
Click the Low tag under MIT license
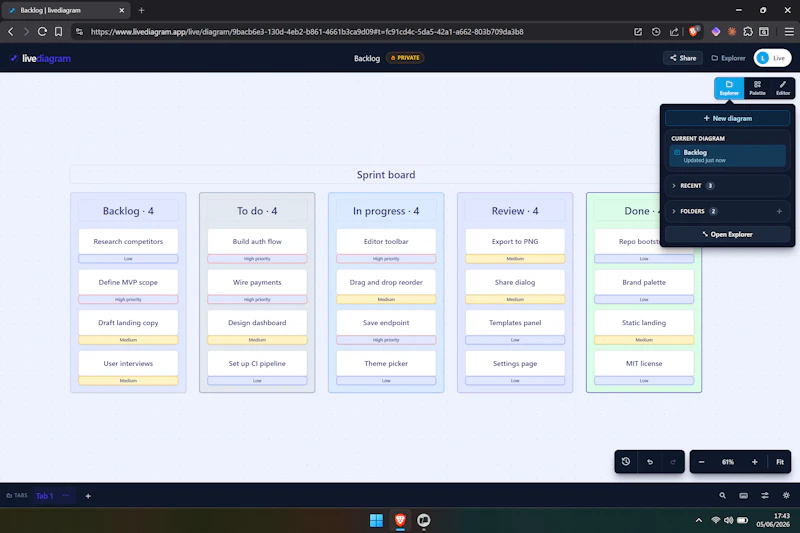644,380
